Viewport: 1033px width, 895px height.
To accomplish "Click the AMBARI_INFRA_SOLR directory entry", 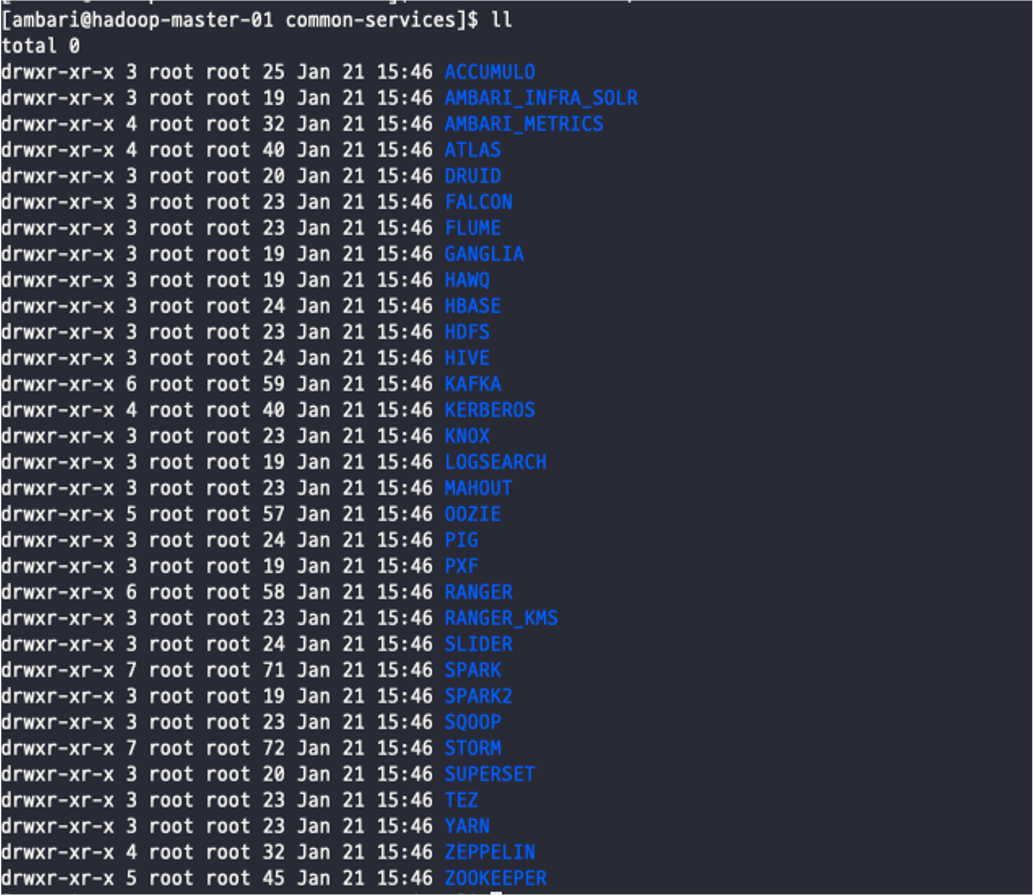I will point(541,98).
